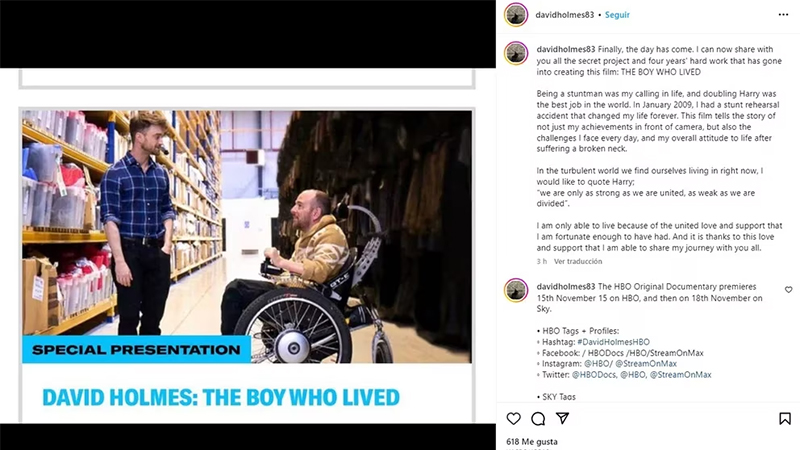Click the caption author's profile picture

tap(516, 53)
